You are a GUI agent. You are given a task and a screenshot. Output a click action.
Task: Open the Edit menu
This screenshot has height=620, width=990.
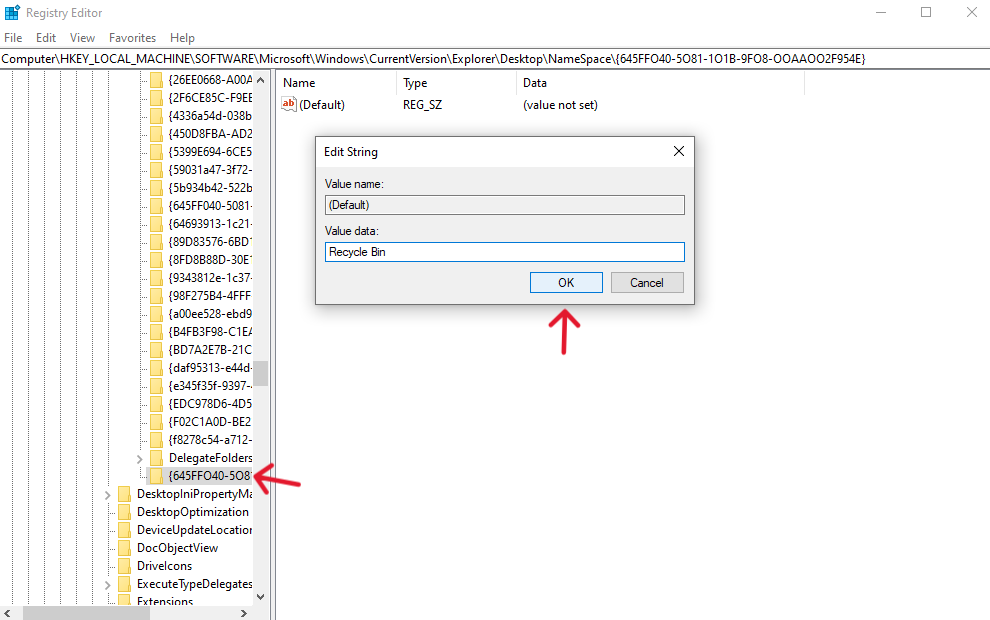(45, 37)
